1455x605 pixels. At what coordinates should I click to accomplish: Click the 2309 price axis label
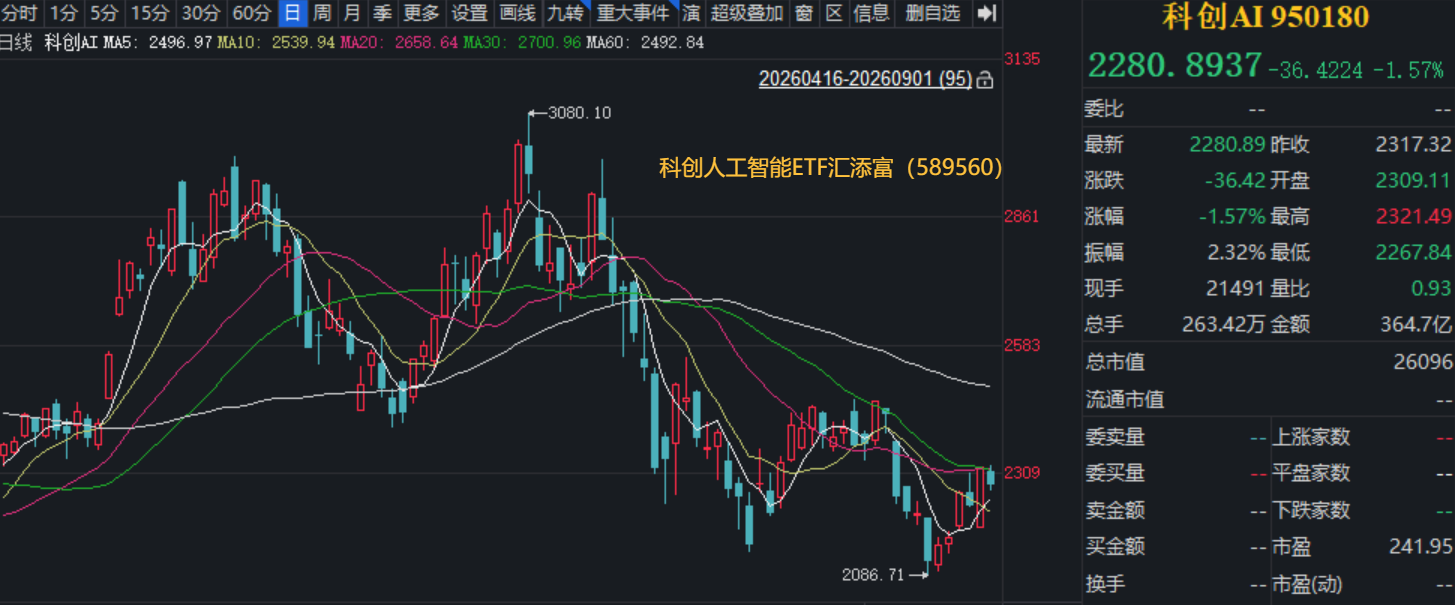pyautogui.click(x=1022, y=473)
